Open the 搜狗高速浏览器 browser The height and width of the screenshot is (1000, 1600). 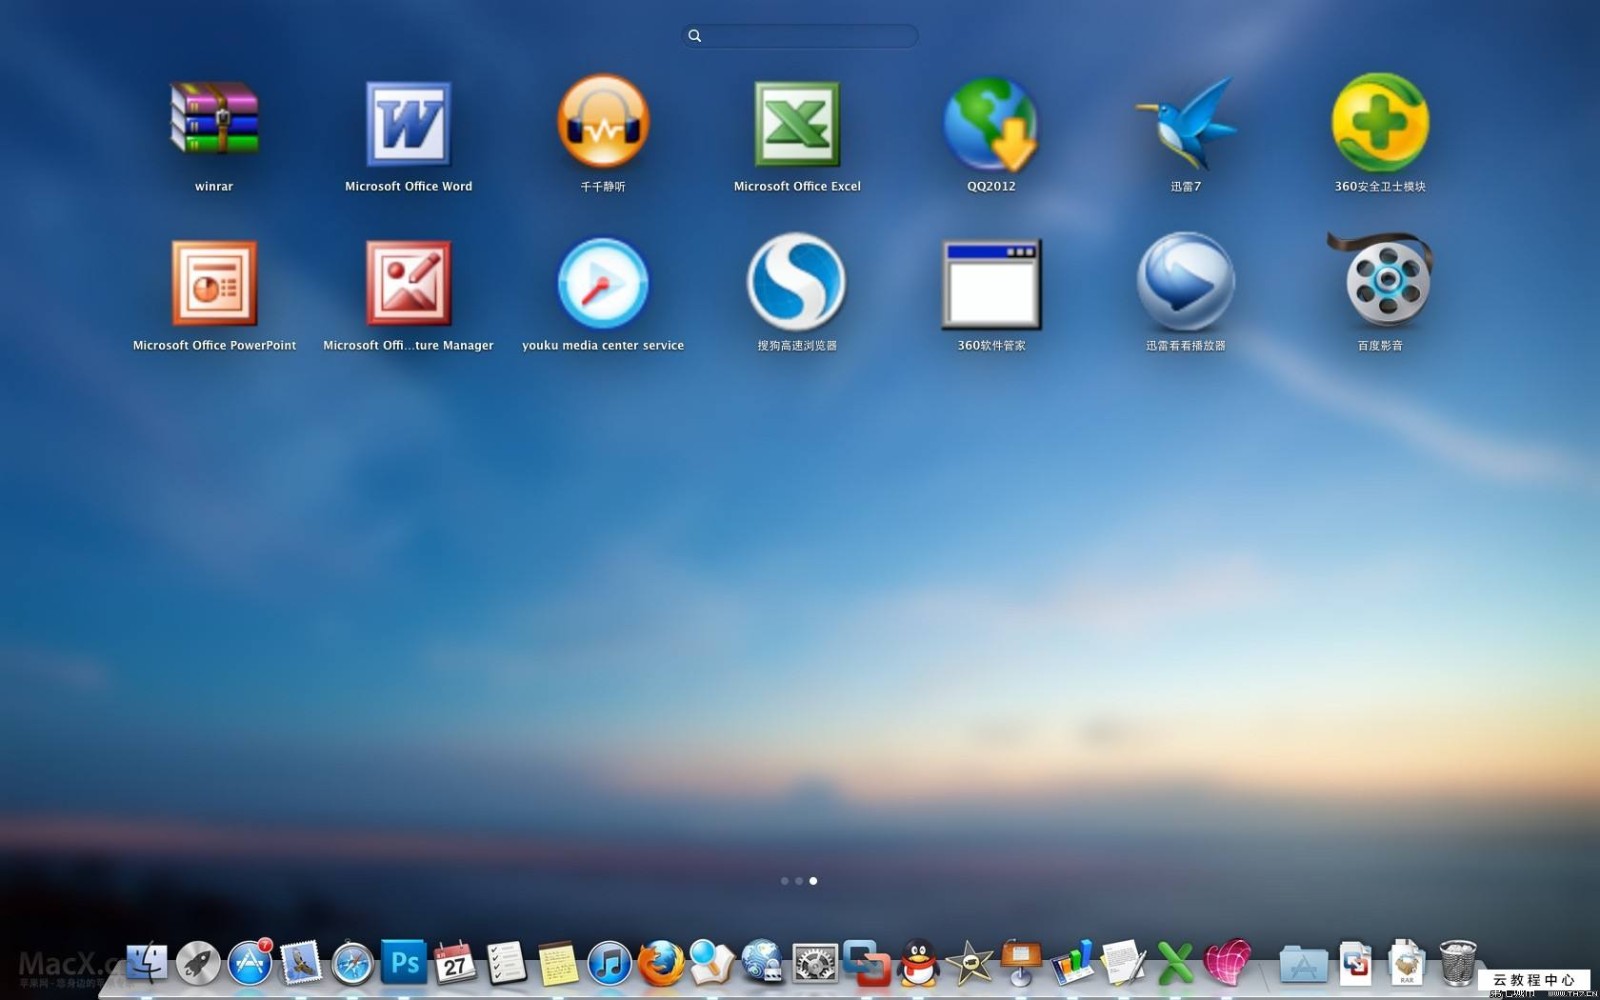point(797,285)
